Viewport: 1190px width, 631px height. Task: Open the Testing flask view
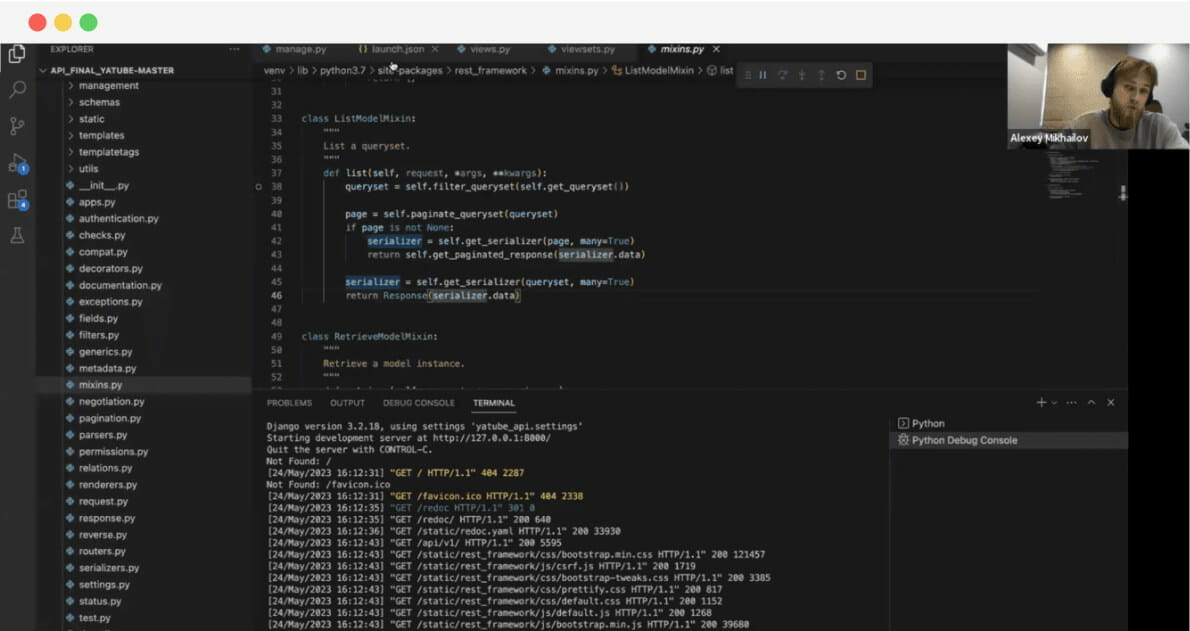pos(17,235)
